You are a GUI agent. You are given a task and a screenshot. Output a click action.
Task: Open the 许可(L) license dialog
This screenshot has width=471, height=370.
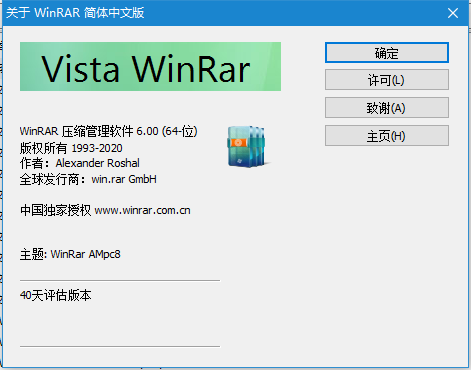pyautogui.click(x=387, y=80)
